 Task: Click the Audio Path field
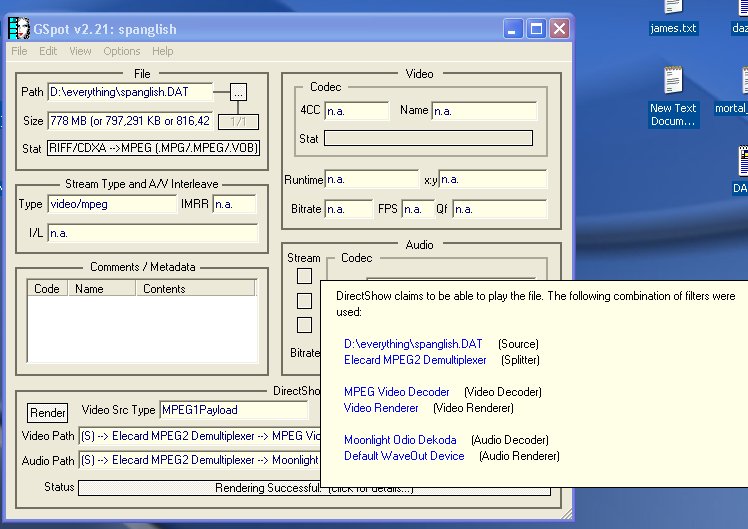point(199,460)
